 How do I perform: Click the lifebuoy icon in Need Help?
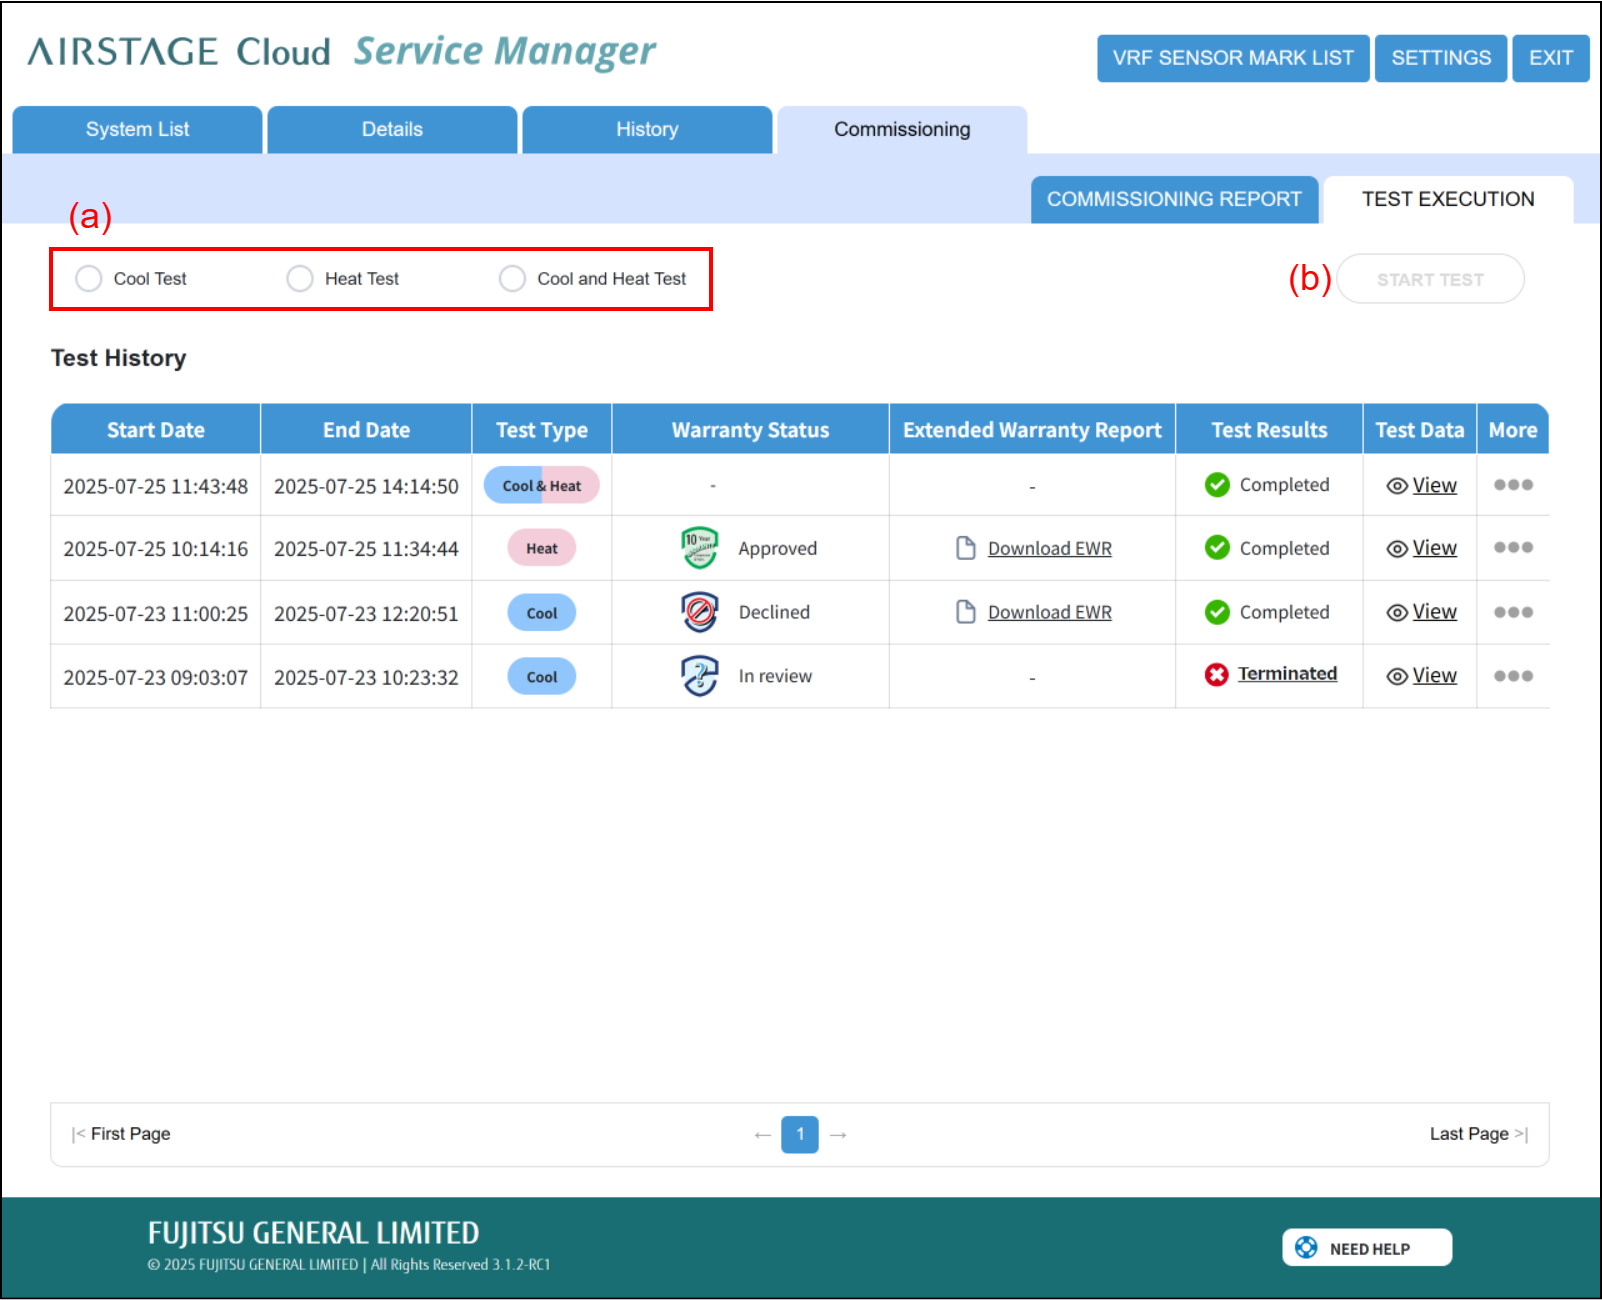[1306, 1248]
